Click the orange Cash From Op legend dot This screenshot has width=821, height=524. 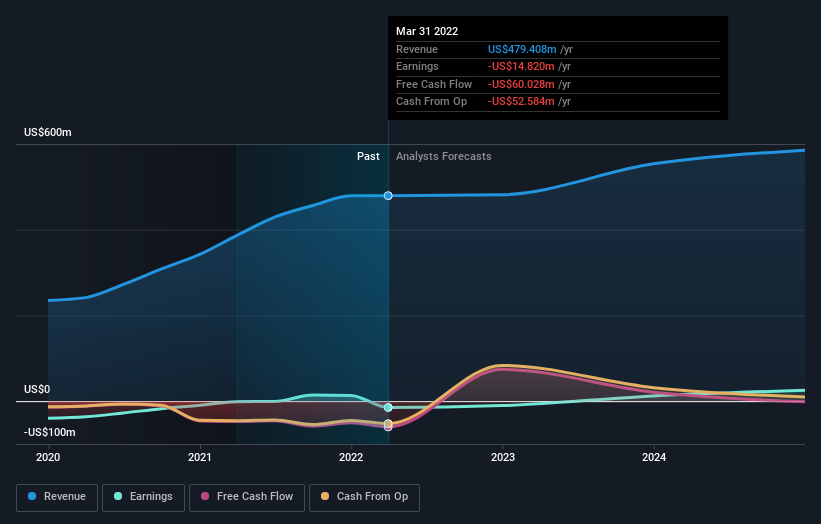(x=325, y=496)
